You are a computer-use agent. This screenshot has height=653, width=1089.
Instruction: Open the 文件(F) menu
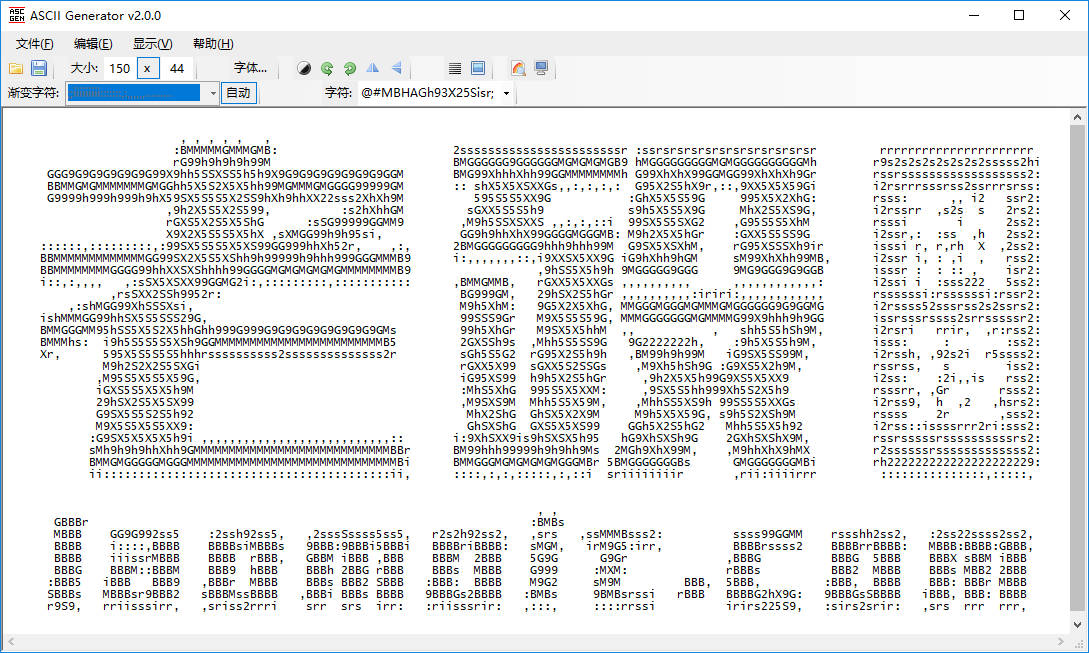34,44
